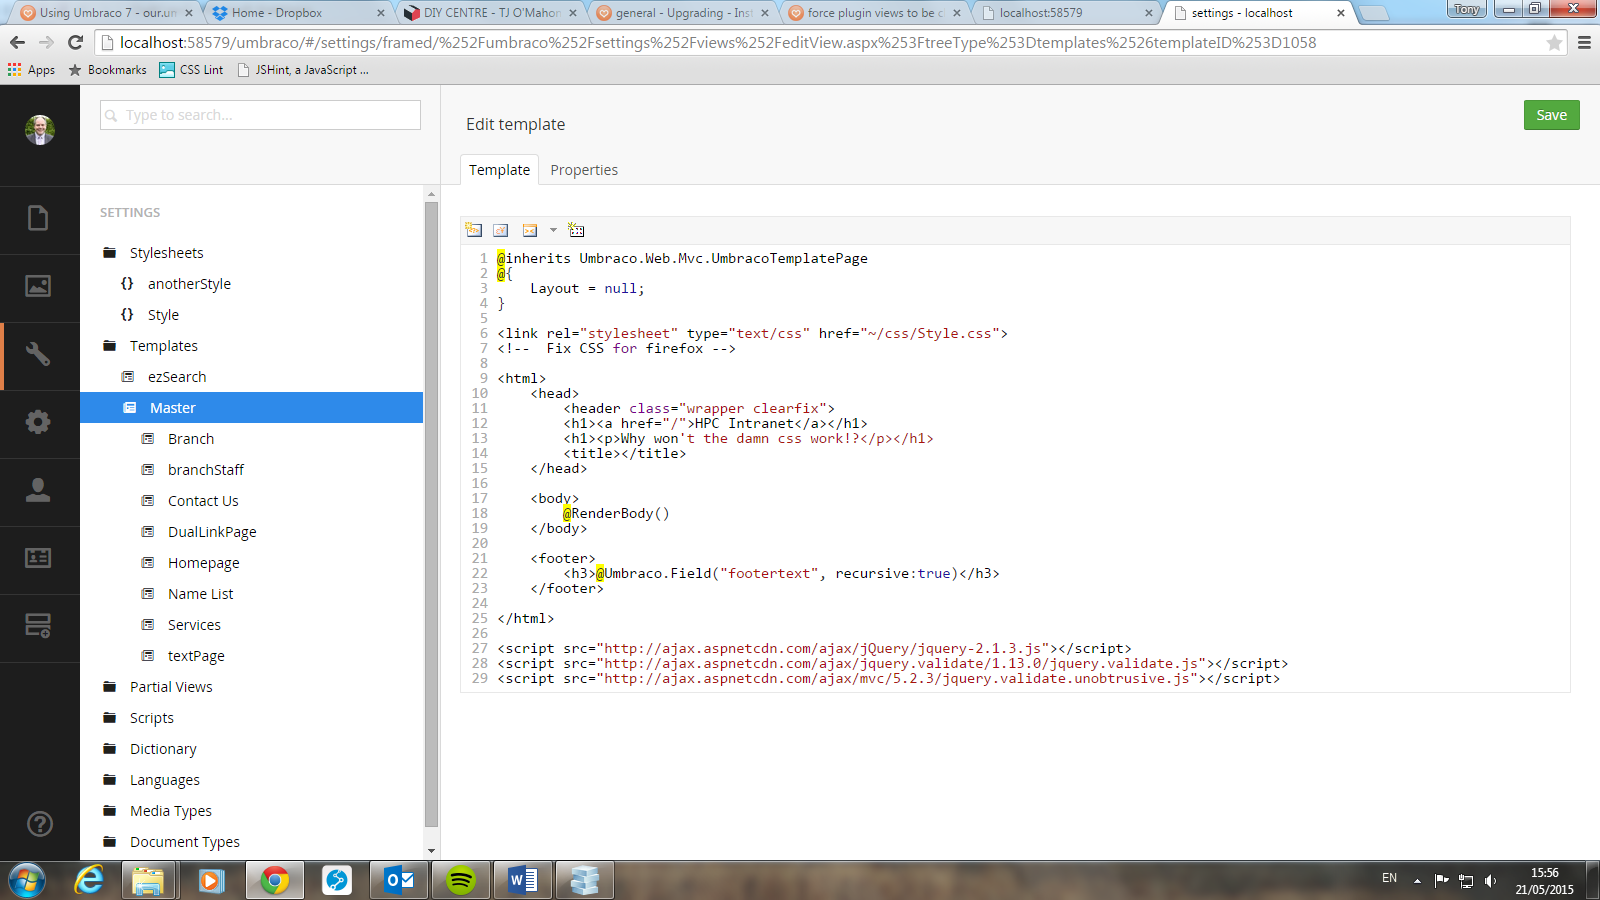Expand the Dictionary folder

pyautogui.click(x=163, y=749)
